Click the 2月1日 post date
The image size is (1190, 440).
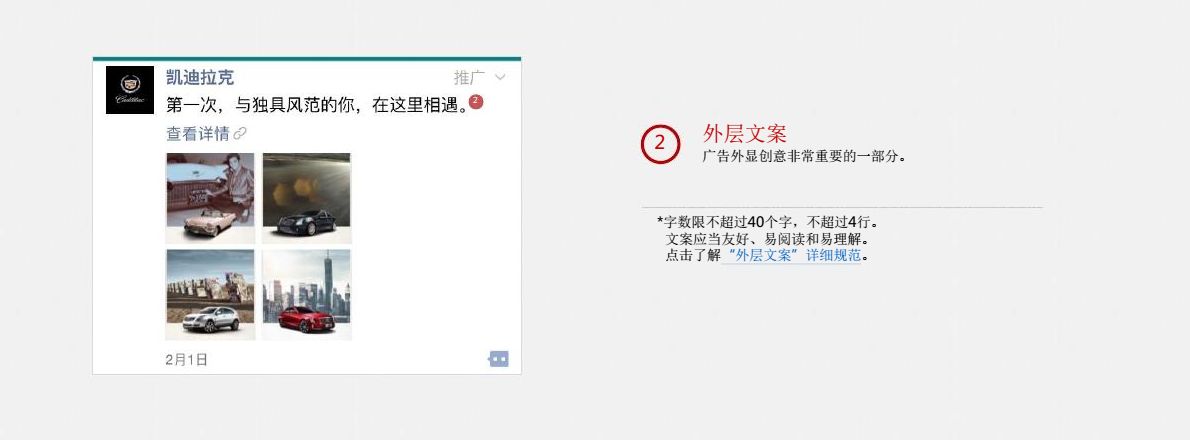click(187, 360)
